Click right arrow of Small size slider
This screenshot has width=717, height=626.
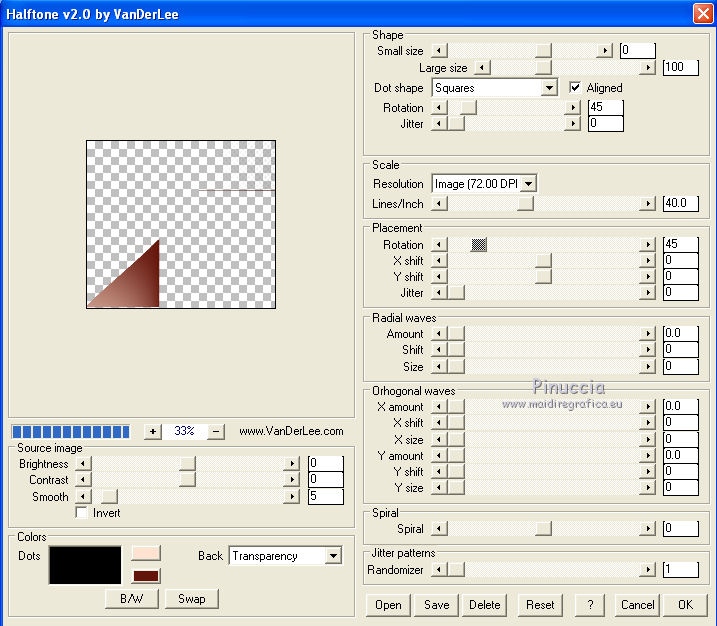coord(605,50)
